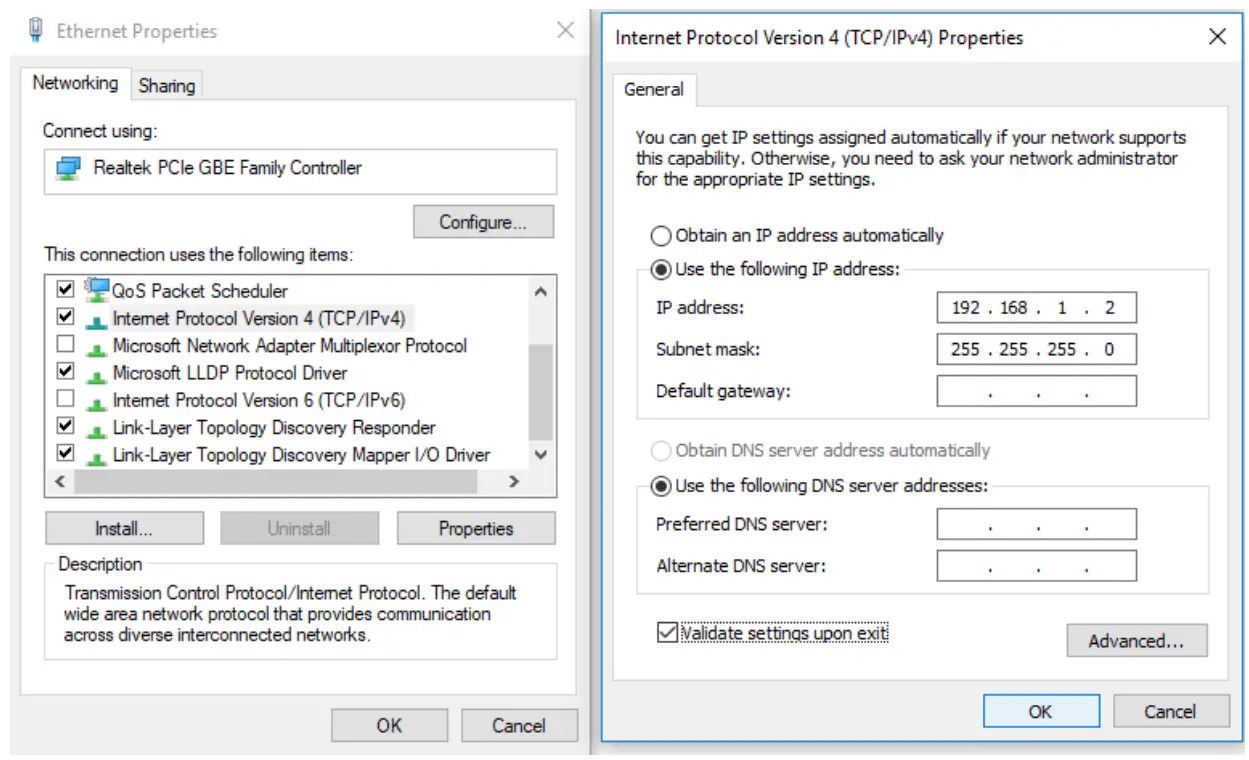The width and height of the screenshot is (1249, 760).
Task: Click the Configure adapter button
Action: pyautogui.click(x=483, y=222)
